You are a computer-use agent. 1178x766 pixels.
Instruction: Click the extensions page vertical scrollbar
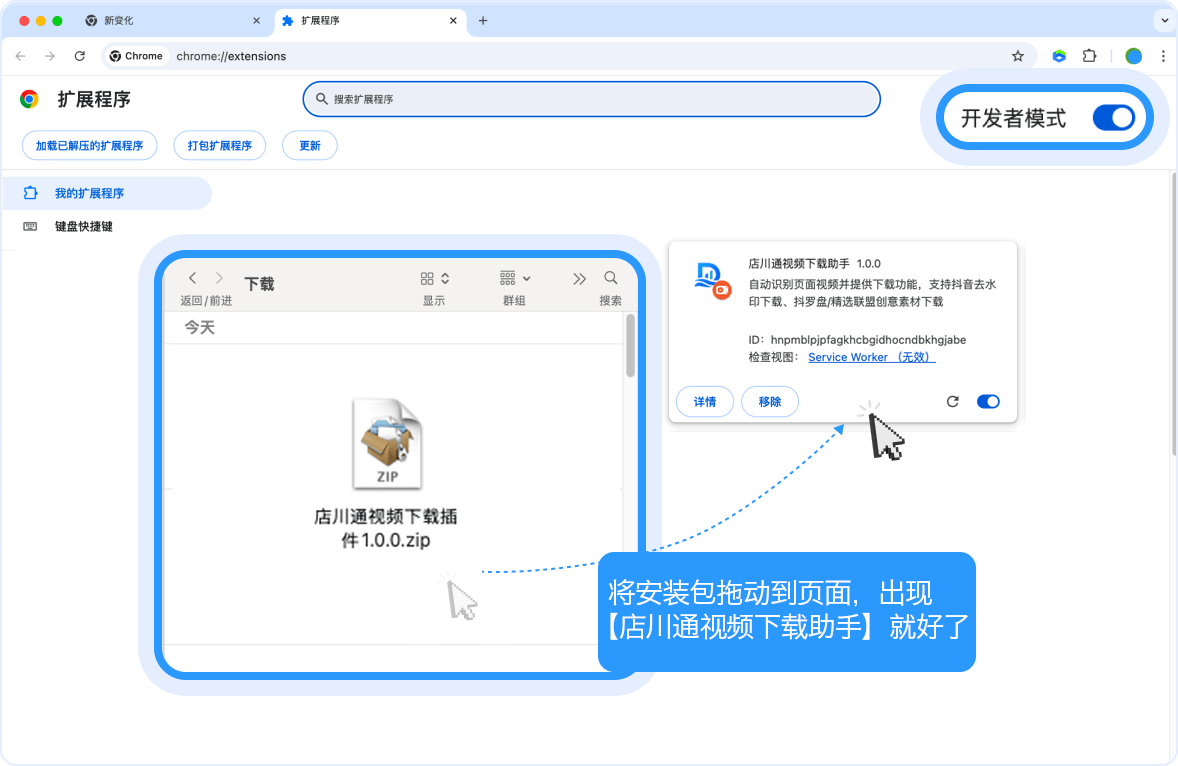(x=1173, y=314)
